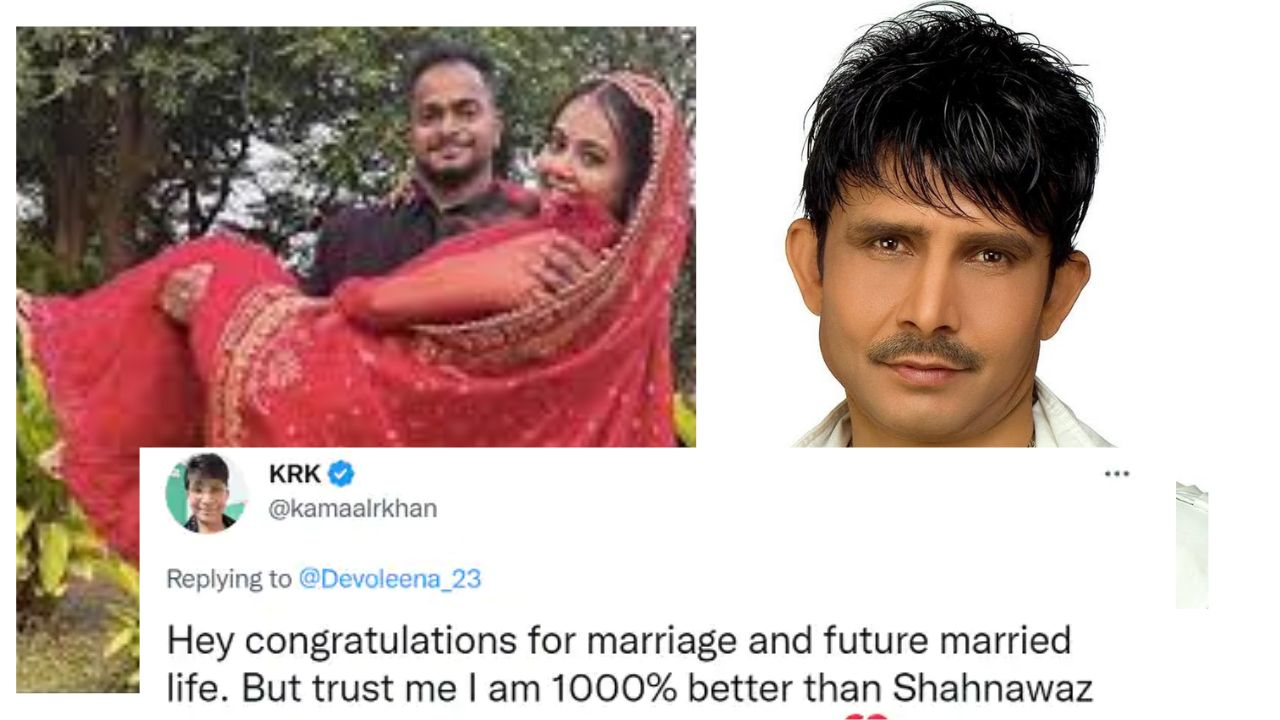Click the "Replying to" label
This screenshot has width=1280, height=720.
(229, 579)
